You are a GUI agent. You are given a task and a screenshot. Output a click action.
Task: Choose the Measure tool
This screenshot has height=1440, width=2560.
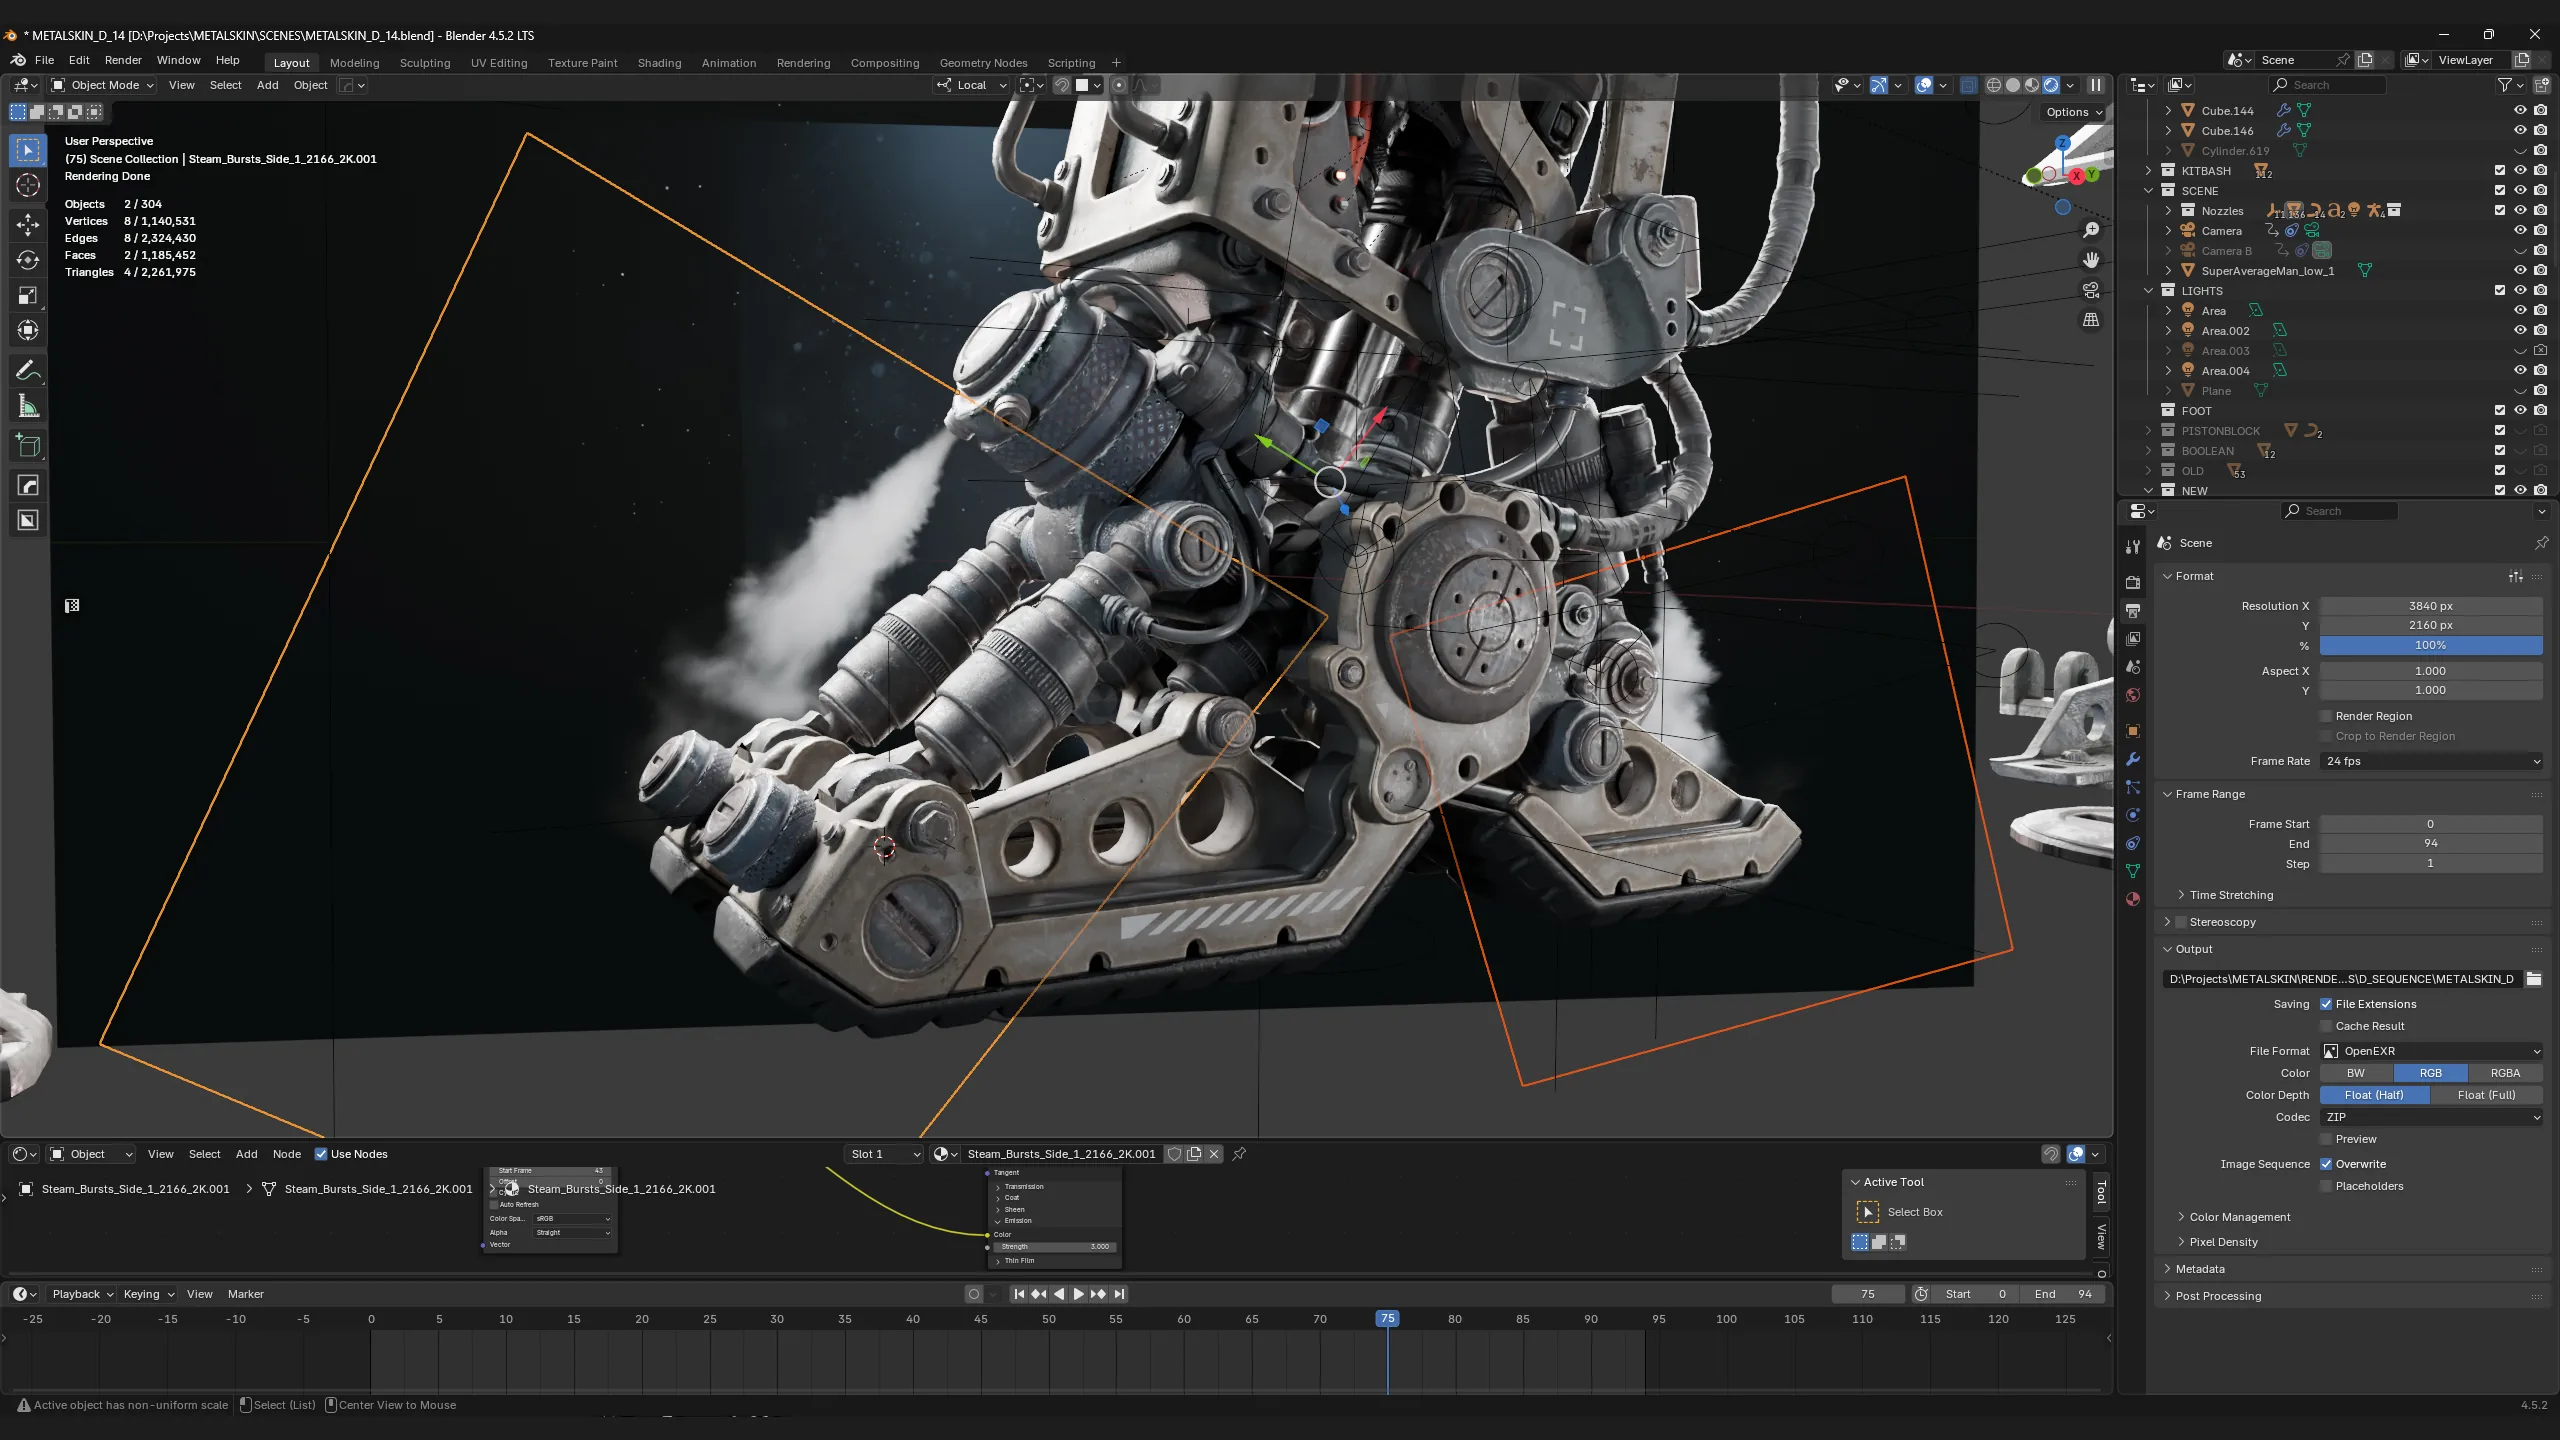coord(28,407)
